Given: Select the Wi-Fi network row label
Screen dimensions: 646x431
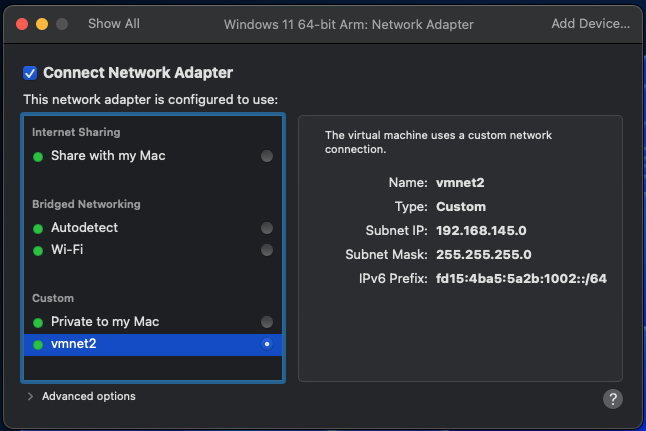Looking at the screenshot, I should (67, 250).
